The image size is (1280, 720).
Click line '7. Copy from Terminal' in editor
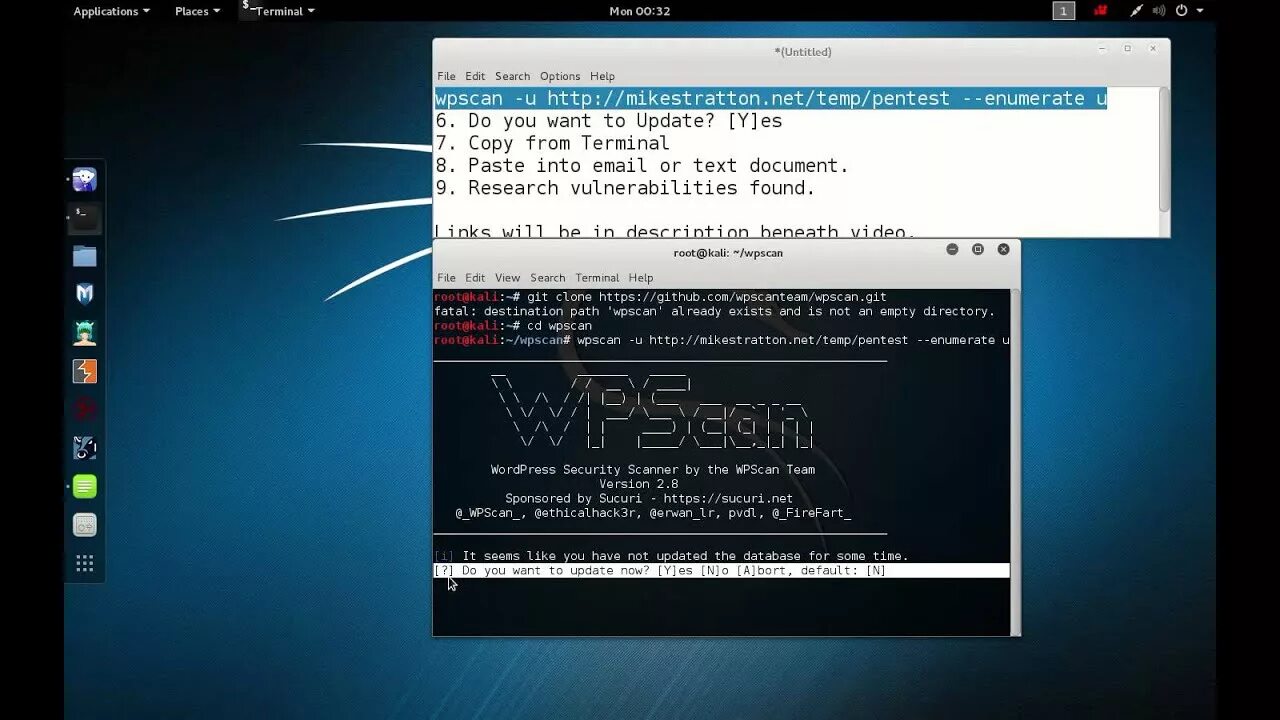coord(552,143)
